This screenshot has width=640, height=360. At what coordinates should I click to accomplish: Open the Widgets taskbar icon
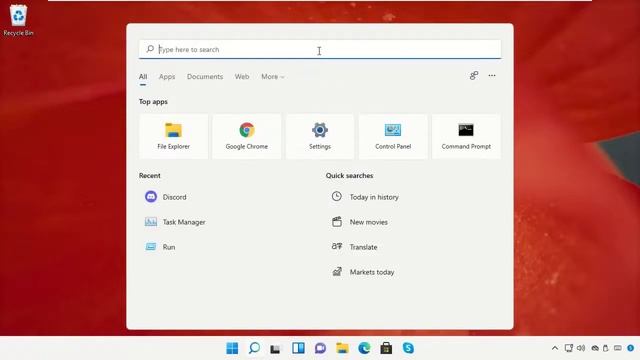point(298,348)
